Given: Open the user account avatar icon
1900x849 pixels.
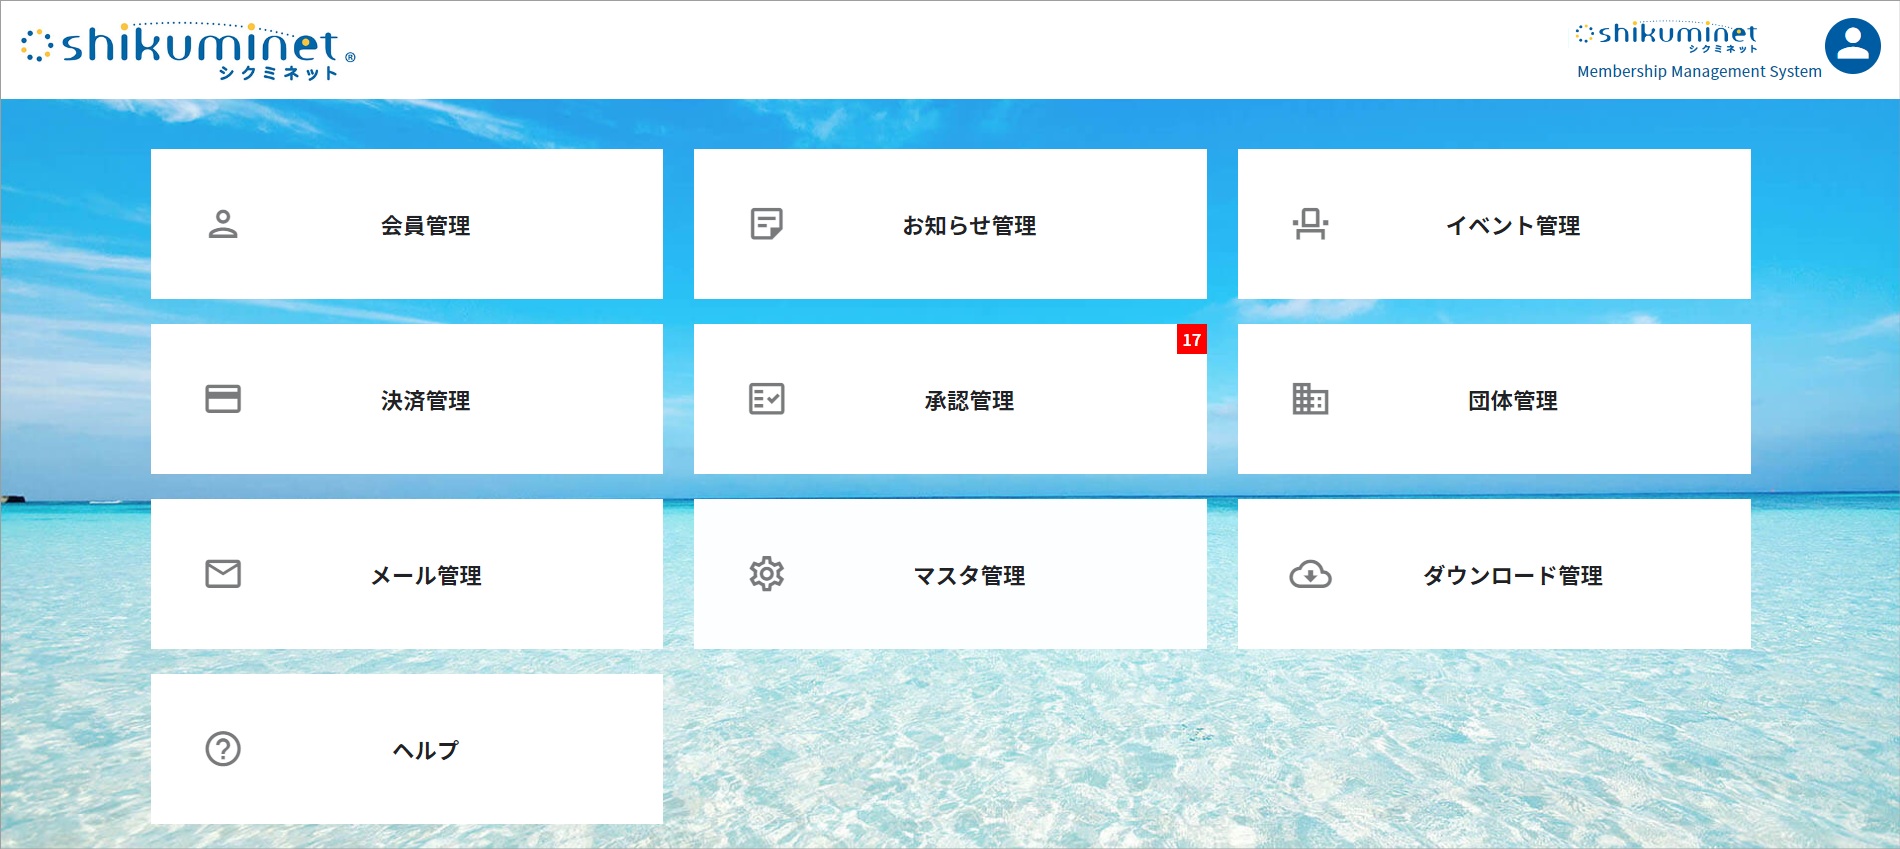Looking at the screenshot, I should coord(1853,46).
